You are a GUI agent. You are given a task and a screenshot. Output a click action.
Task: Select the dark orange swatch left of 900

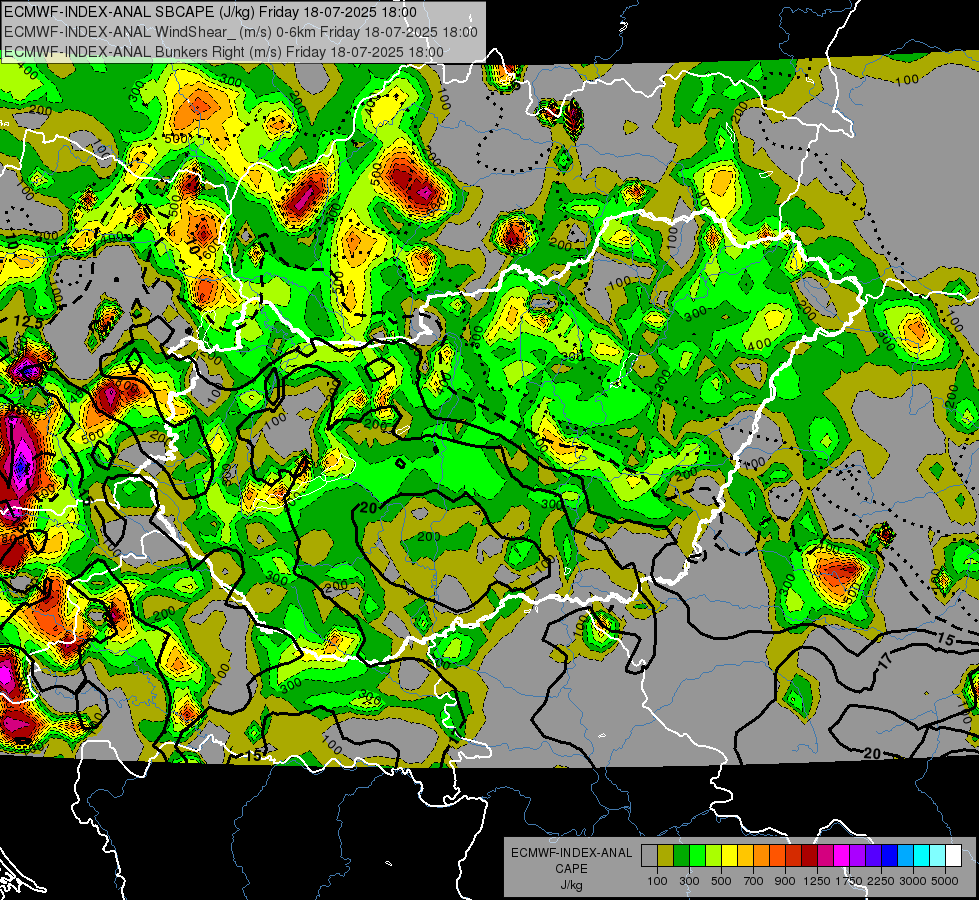coord(777,856)
